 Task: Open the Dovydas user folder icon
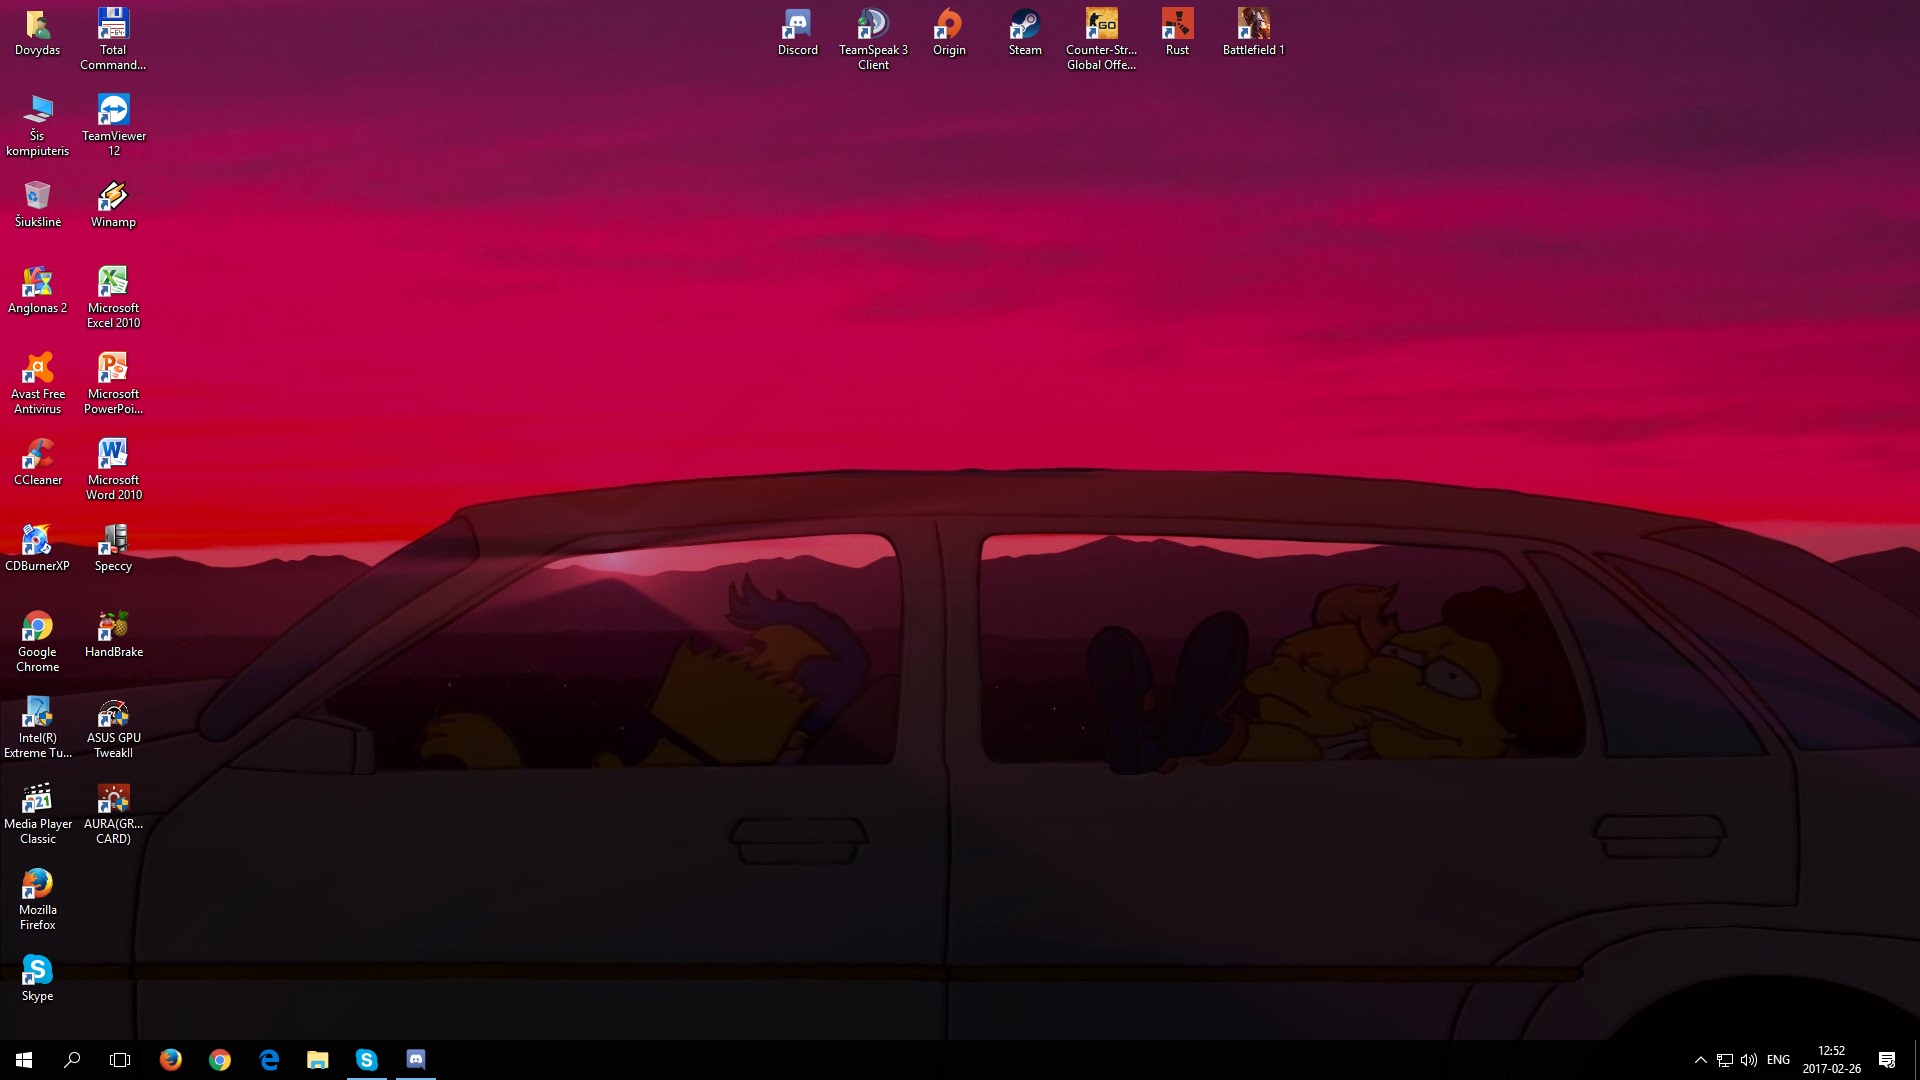click(37, 33)
